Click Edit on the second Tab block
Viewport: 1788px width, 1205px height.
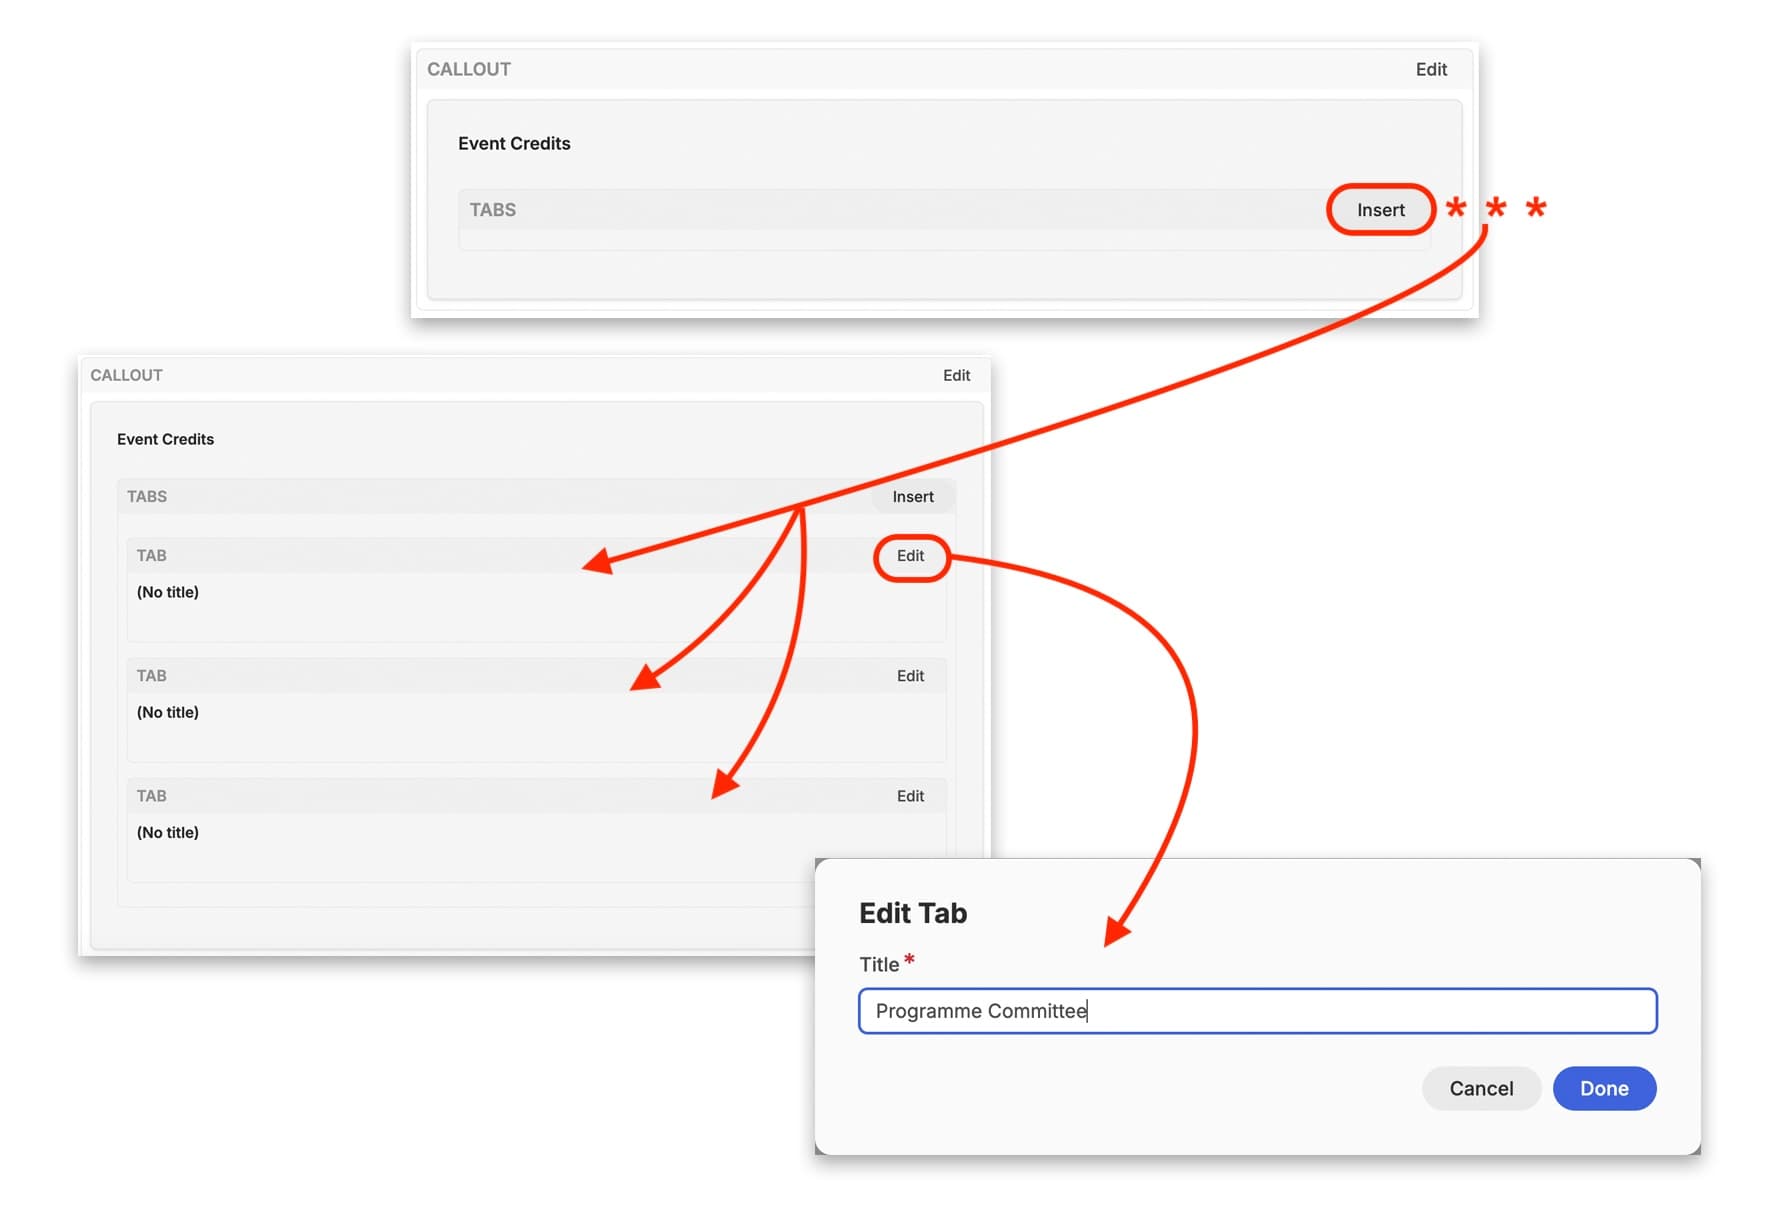point(910,676)
